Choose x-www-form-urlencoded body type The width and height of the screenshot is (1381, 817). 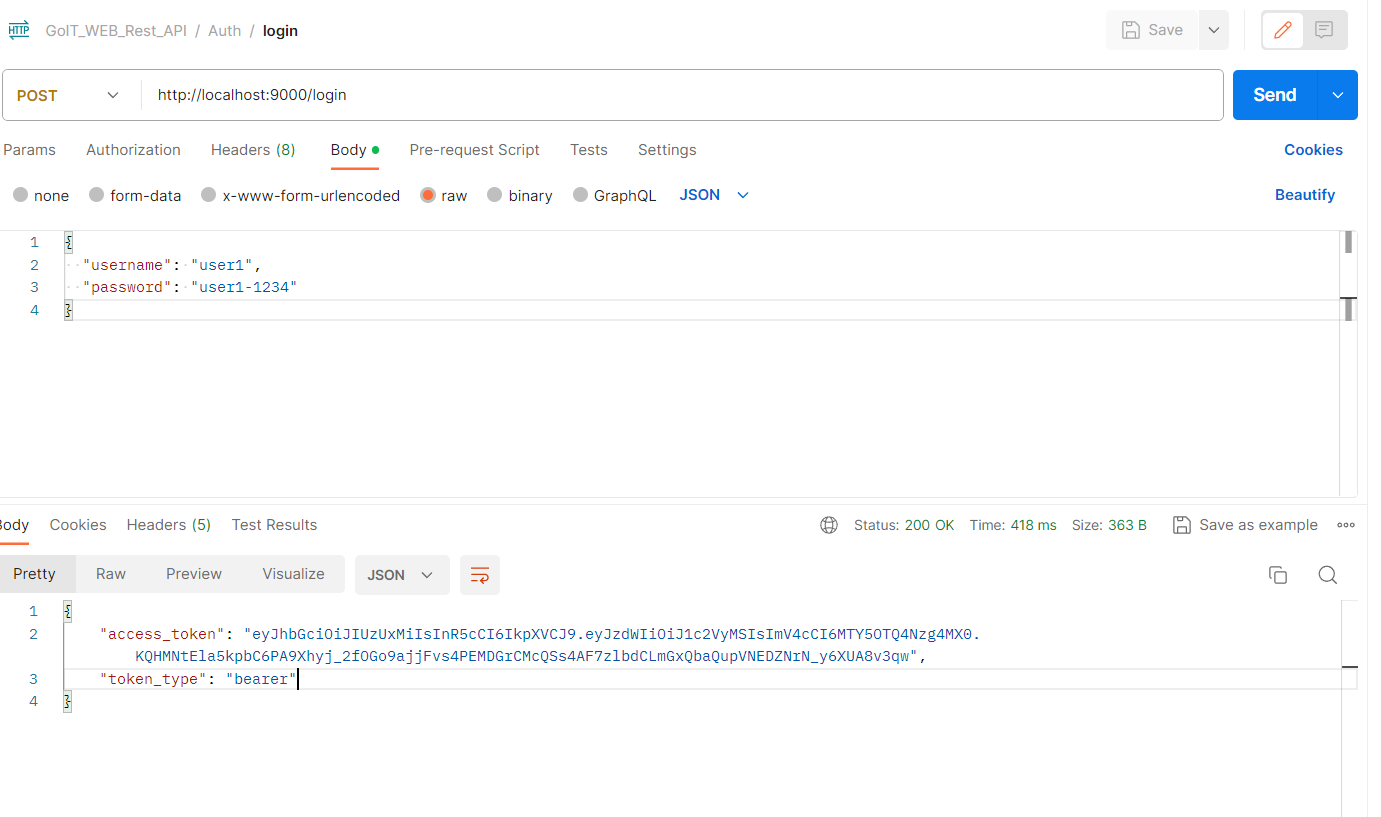click(x=300, y=195)
